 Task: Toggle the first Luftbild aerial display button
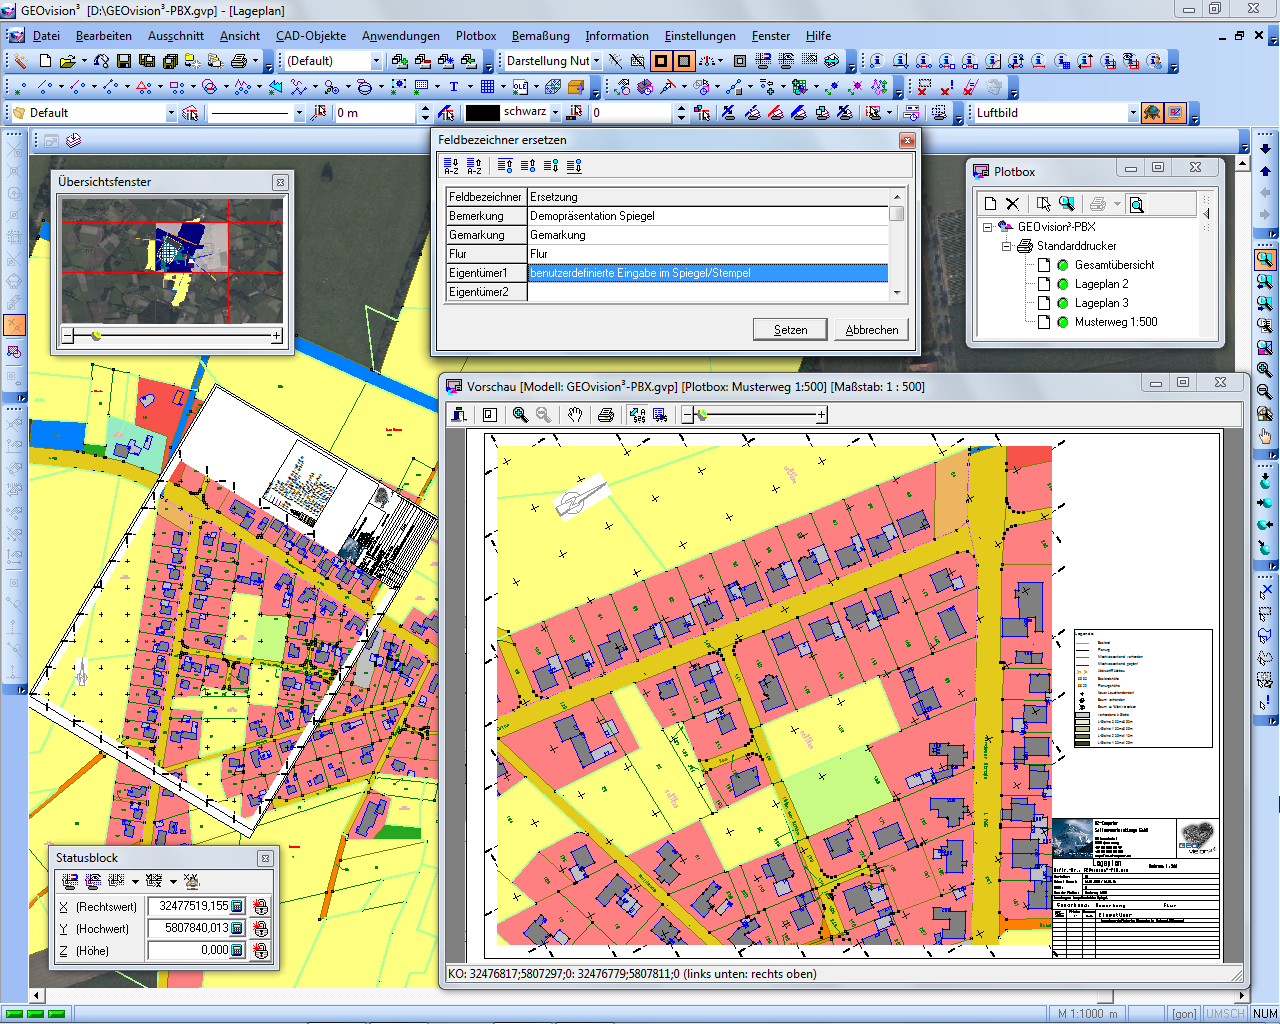click(1152, 113)
